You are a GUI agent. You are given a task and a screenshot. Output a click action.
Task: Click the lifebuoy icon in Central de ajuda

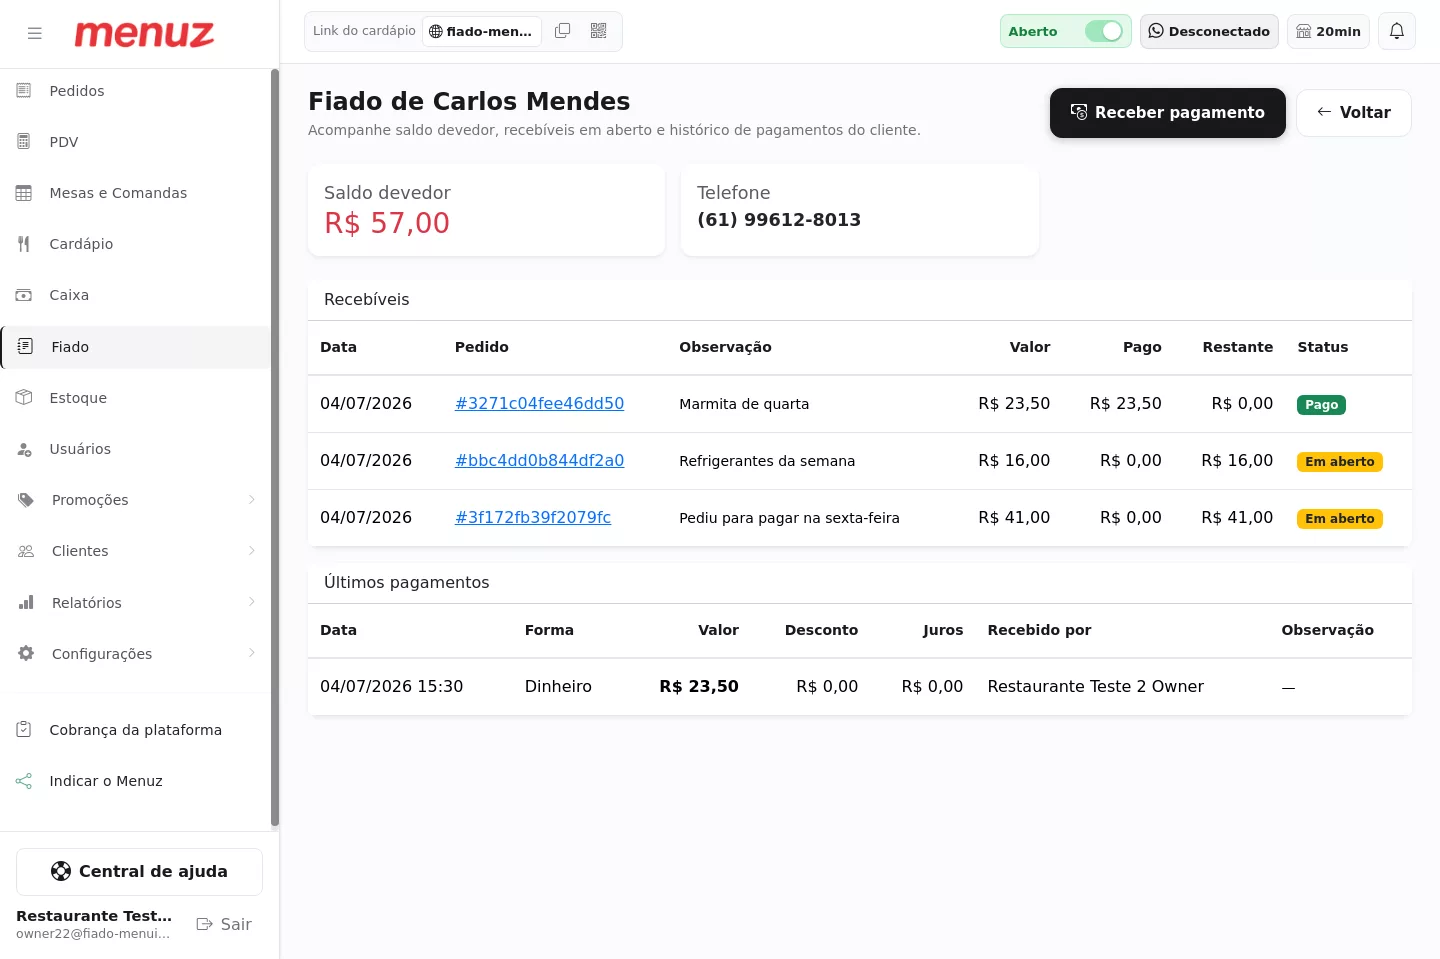click(61, 871)
